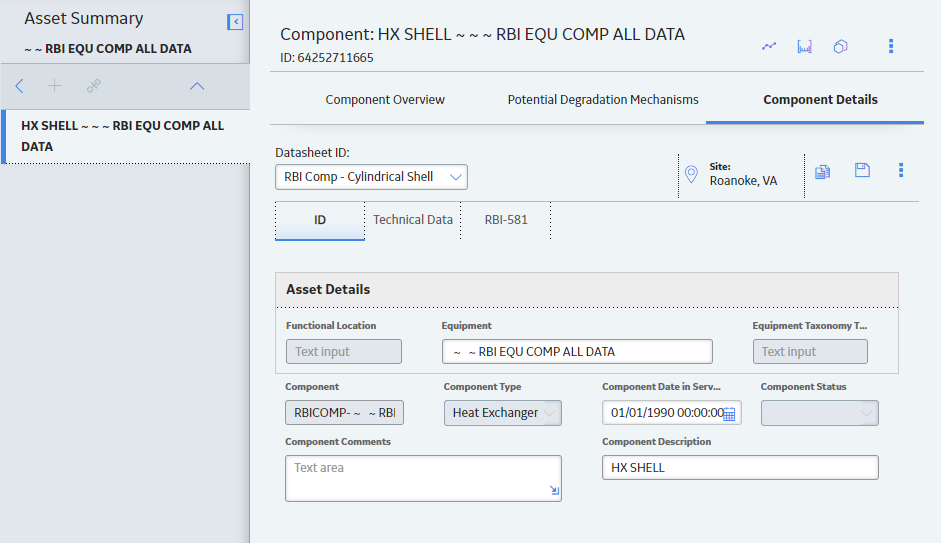Click the copy document datasheet icon

point(823,172)
